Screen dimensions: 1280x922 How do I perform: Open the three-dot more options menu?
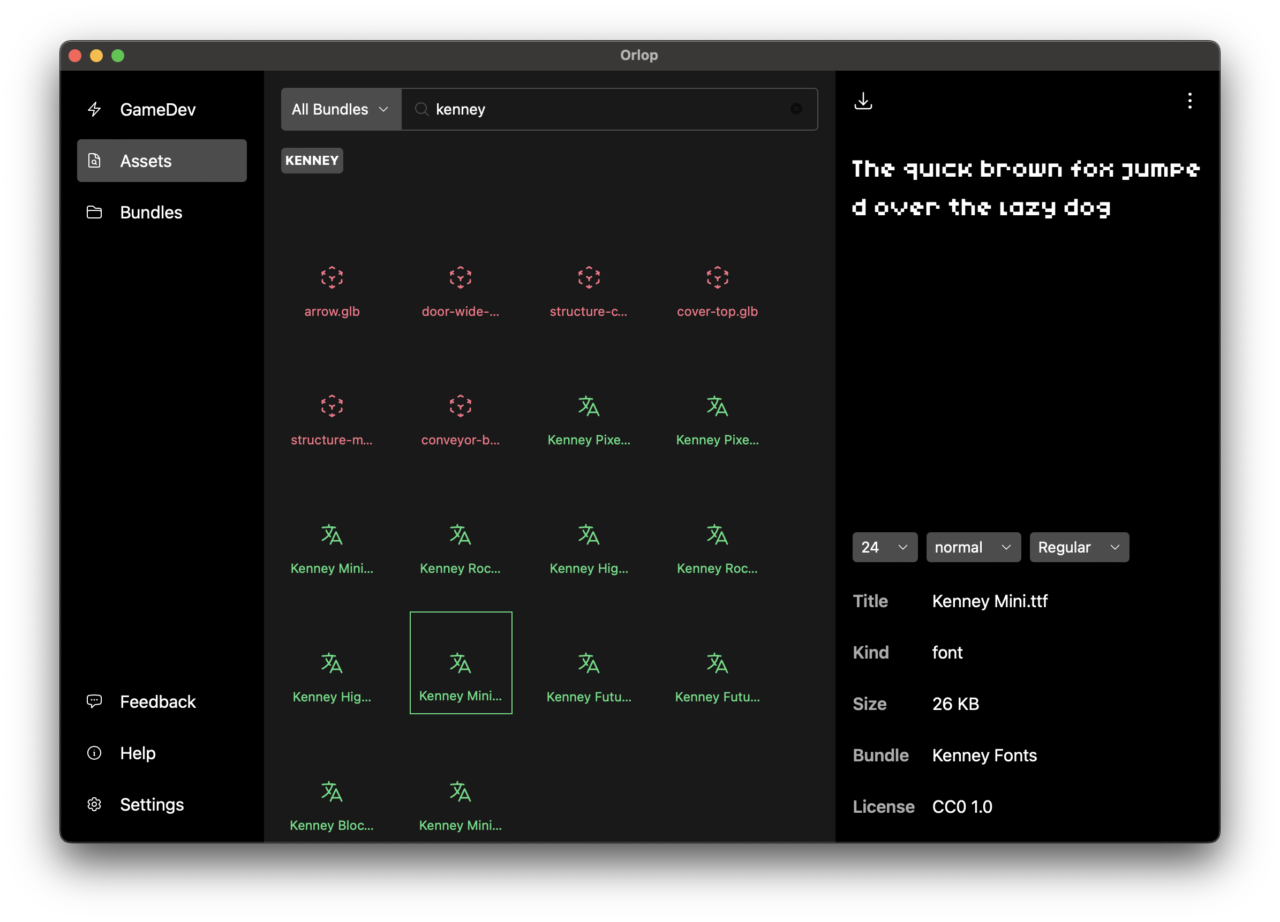[1189, 101]
